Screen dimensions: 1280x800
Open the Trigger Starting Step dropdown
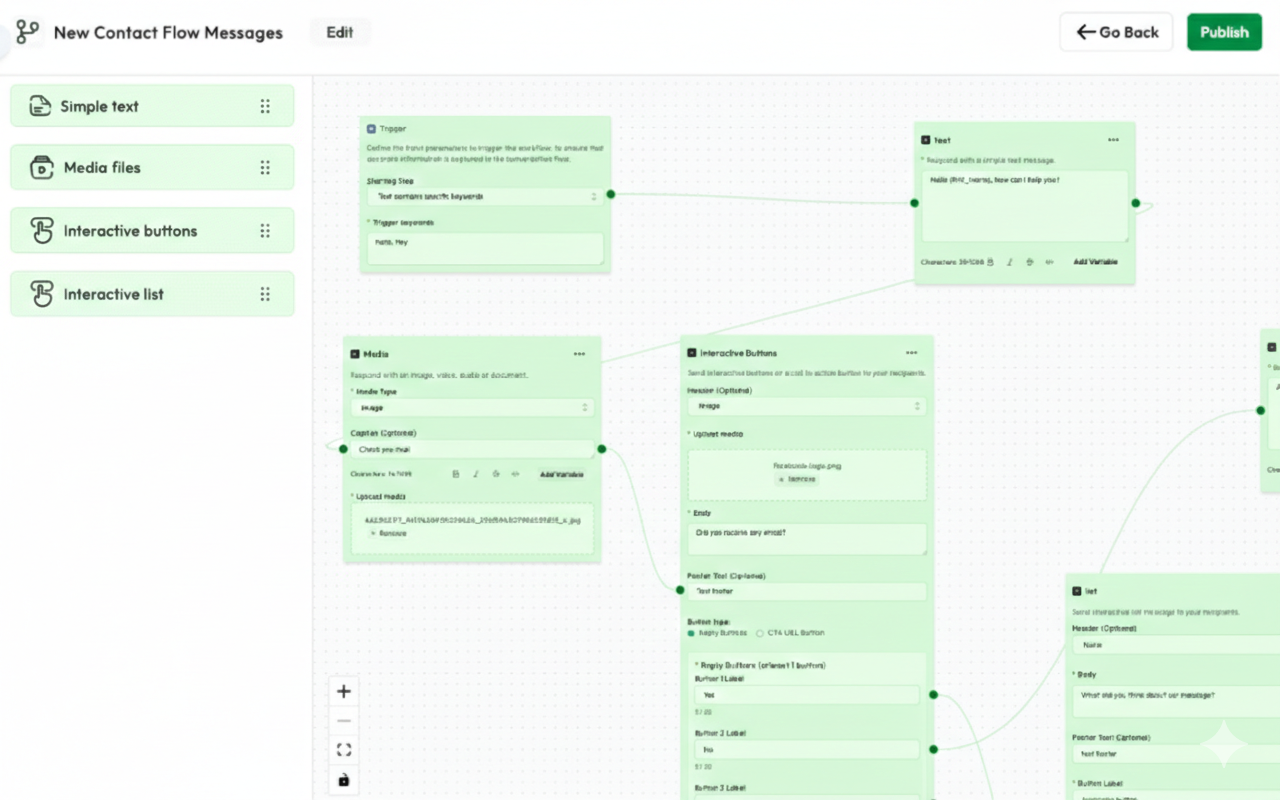pyautogui.click(x=485, y=197)
